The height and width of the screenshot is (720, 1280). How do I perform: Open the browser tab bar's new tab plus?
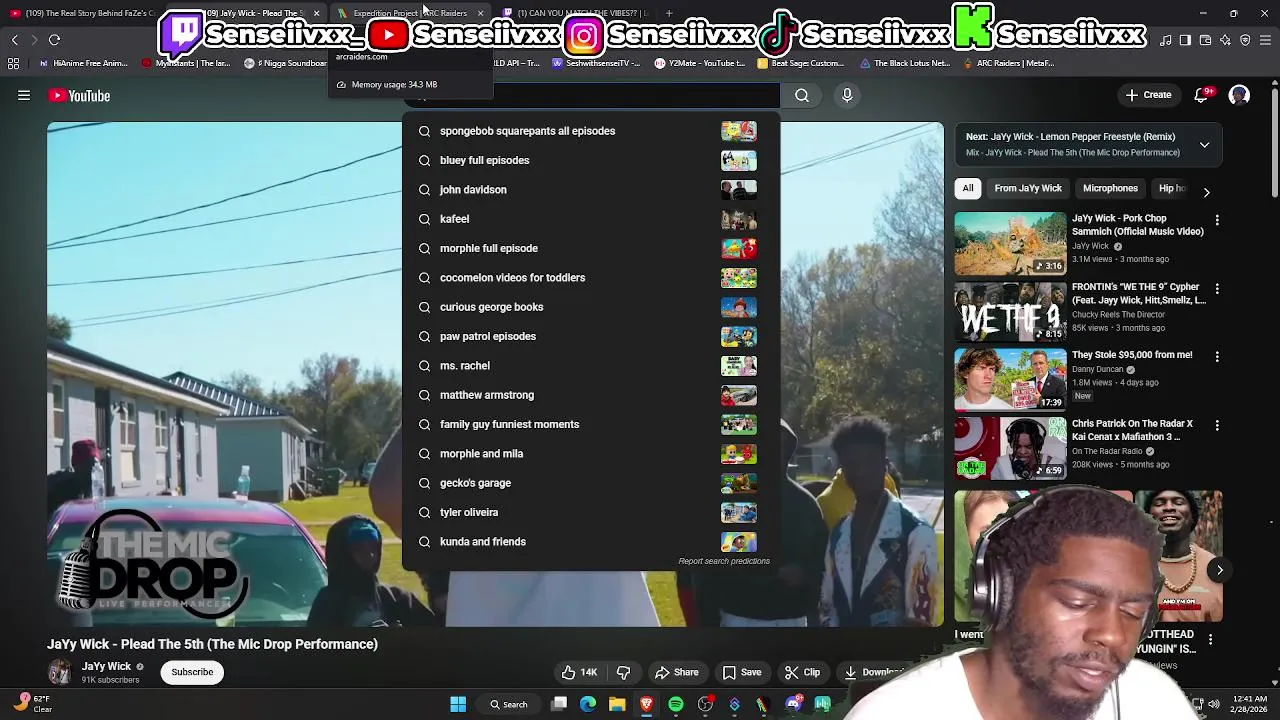[x=669, y=13]
